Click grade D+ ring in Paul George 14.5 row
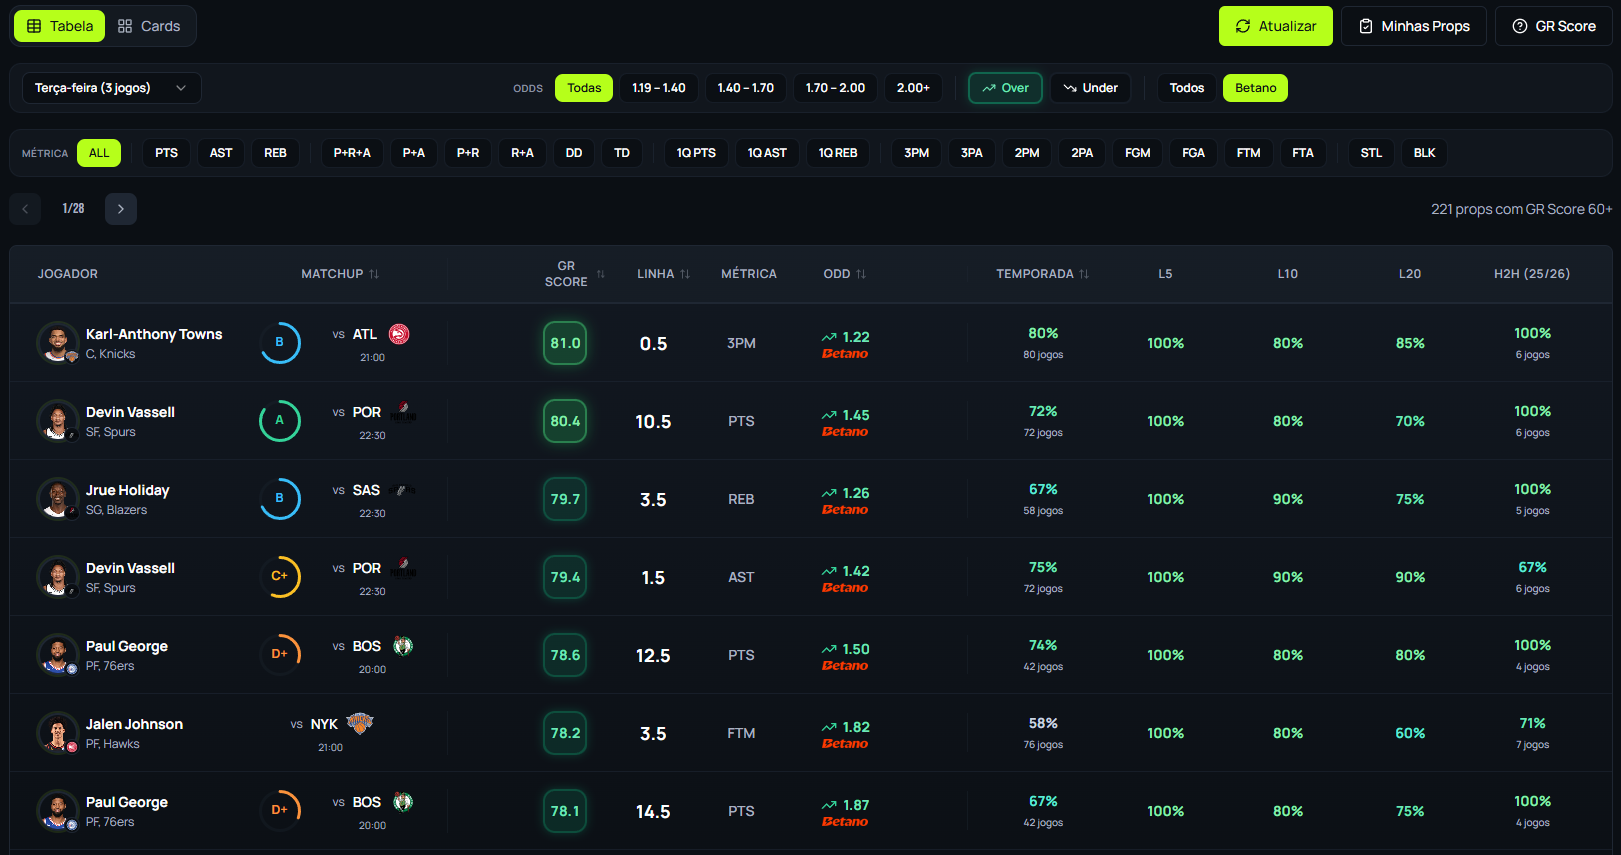This screenshot has width=1621, height=855. click(x=280, y=811)
